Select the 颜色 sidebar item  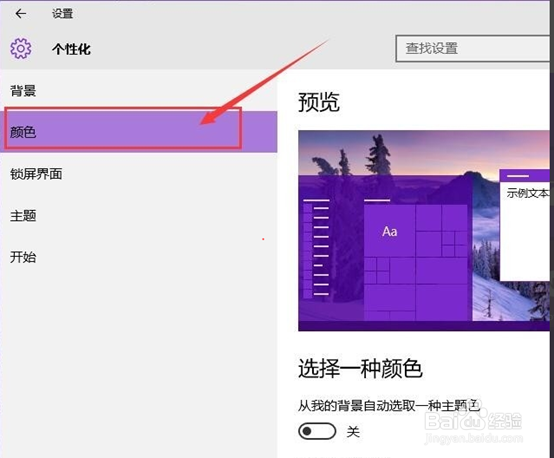[138, 132]
